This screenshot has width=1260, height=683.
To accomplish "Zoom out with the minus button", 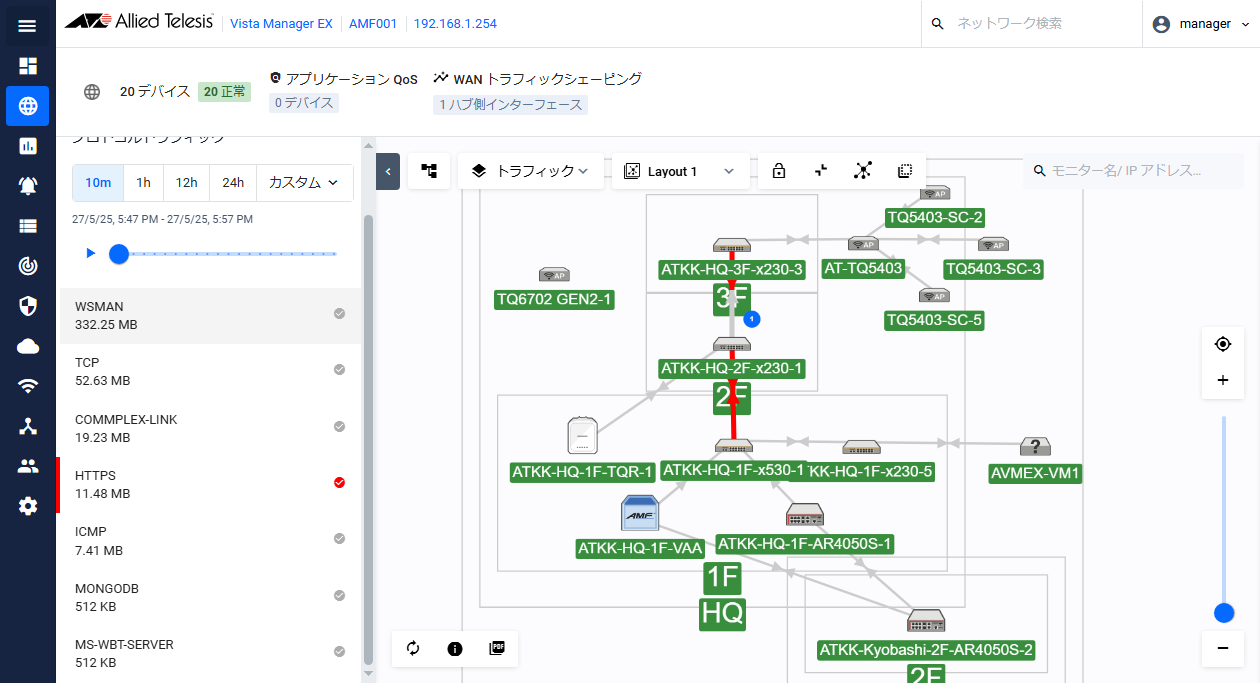I will (x=1222, y=649).
